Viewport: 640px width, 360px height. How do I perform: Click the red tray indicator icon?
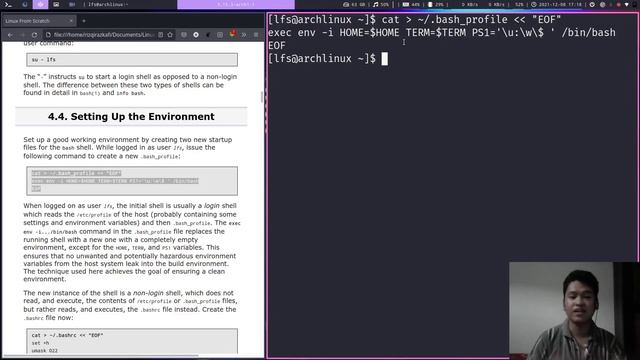pos(618,4)
